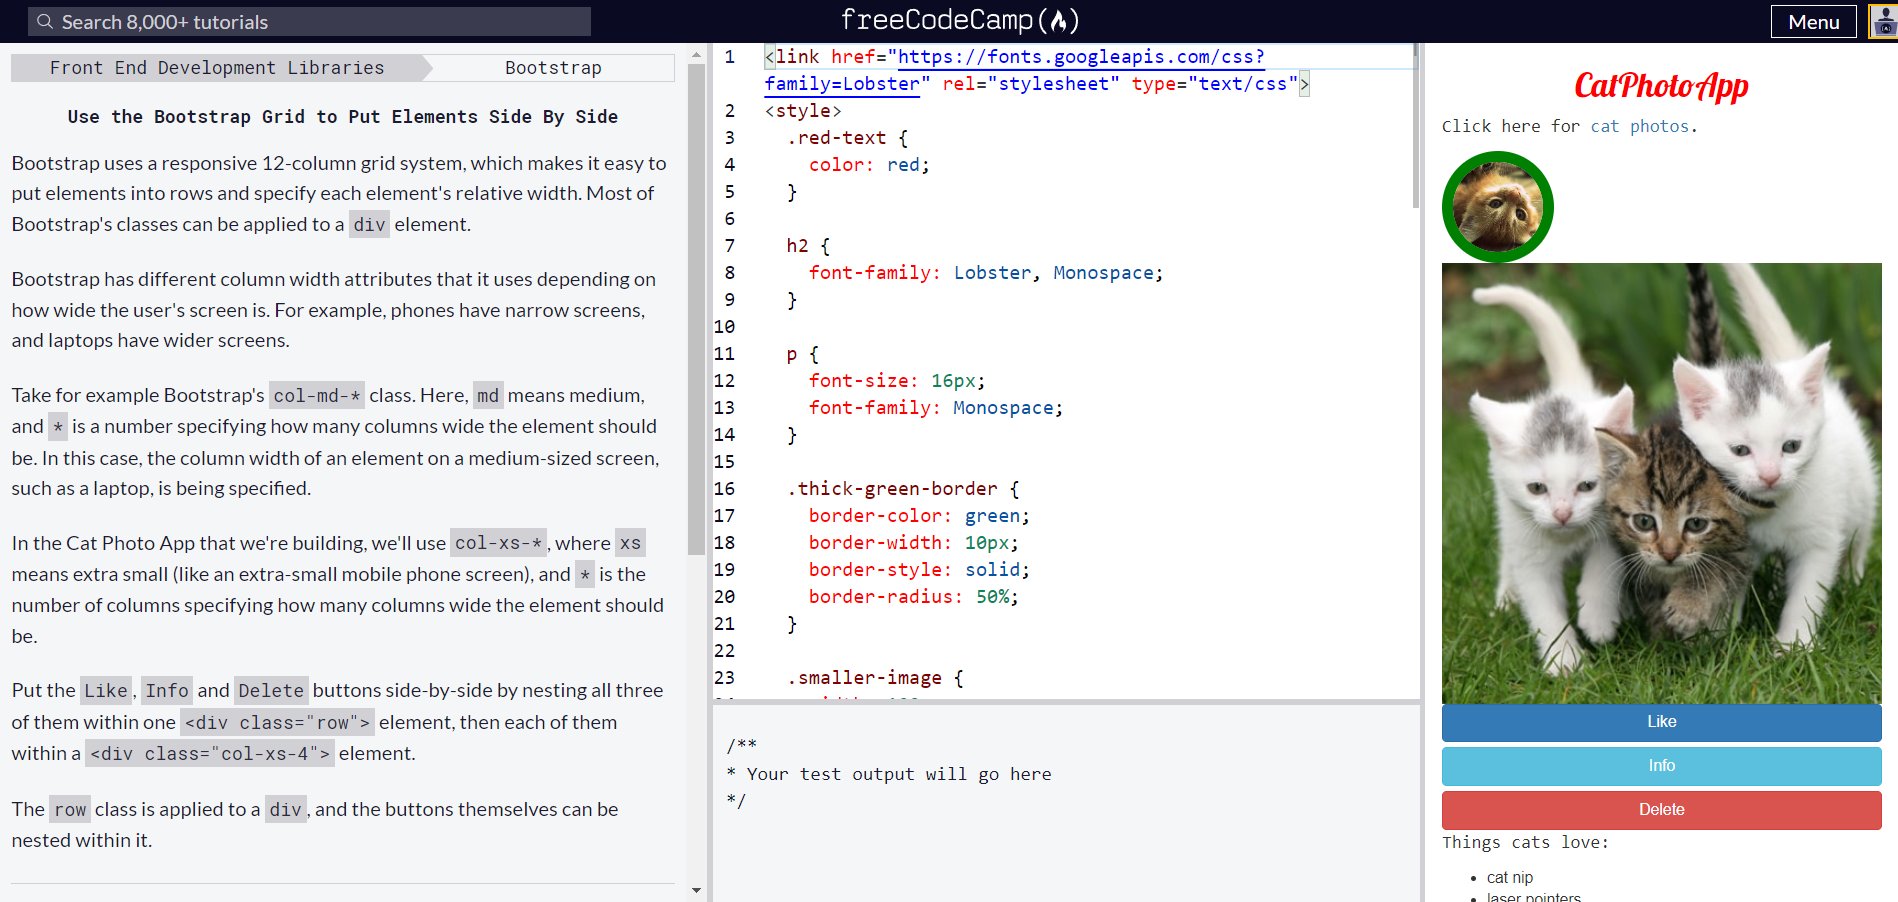Click 'font-family: Monospace;' on line 13

pos(936,408)
